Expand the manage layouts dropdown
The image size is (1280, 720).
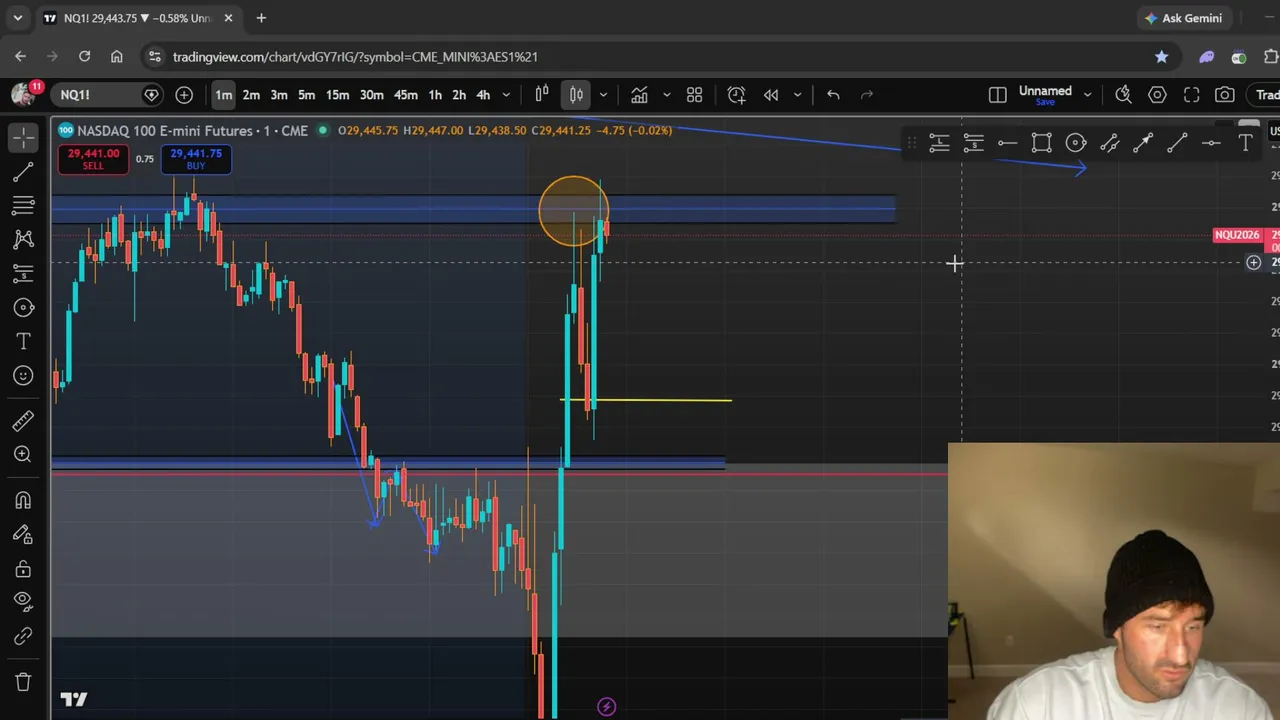coord(1087,95)
